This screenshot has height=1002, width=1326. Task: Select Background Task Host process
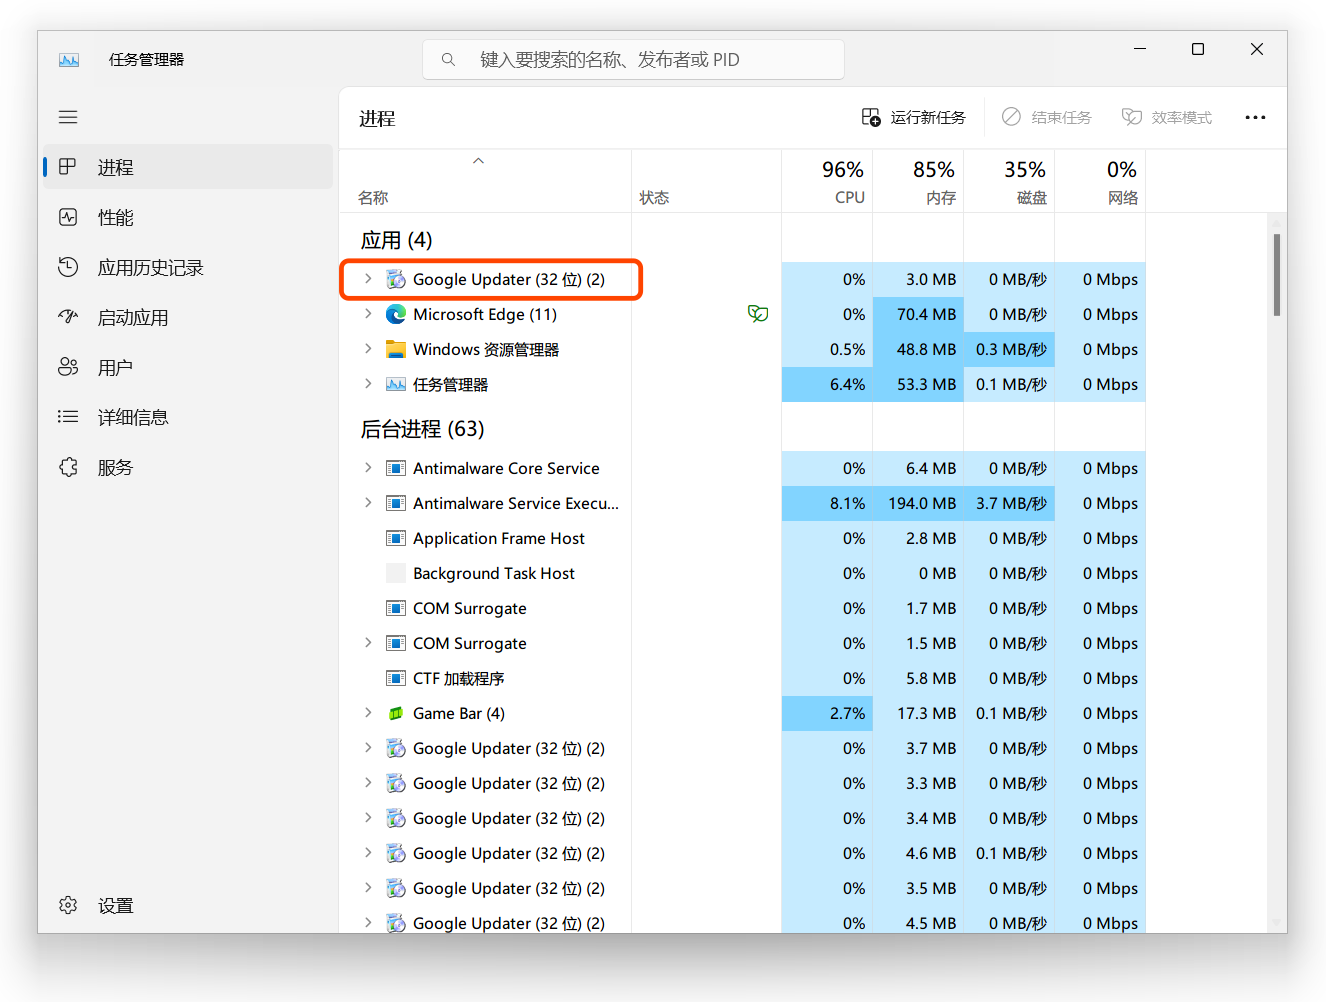pos(493,573)
